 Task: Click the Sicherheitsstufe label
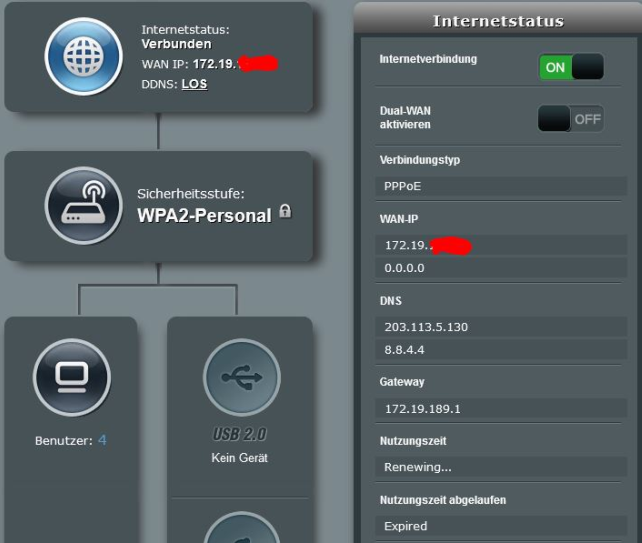pyautogui.click(x=191, y=194)
